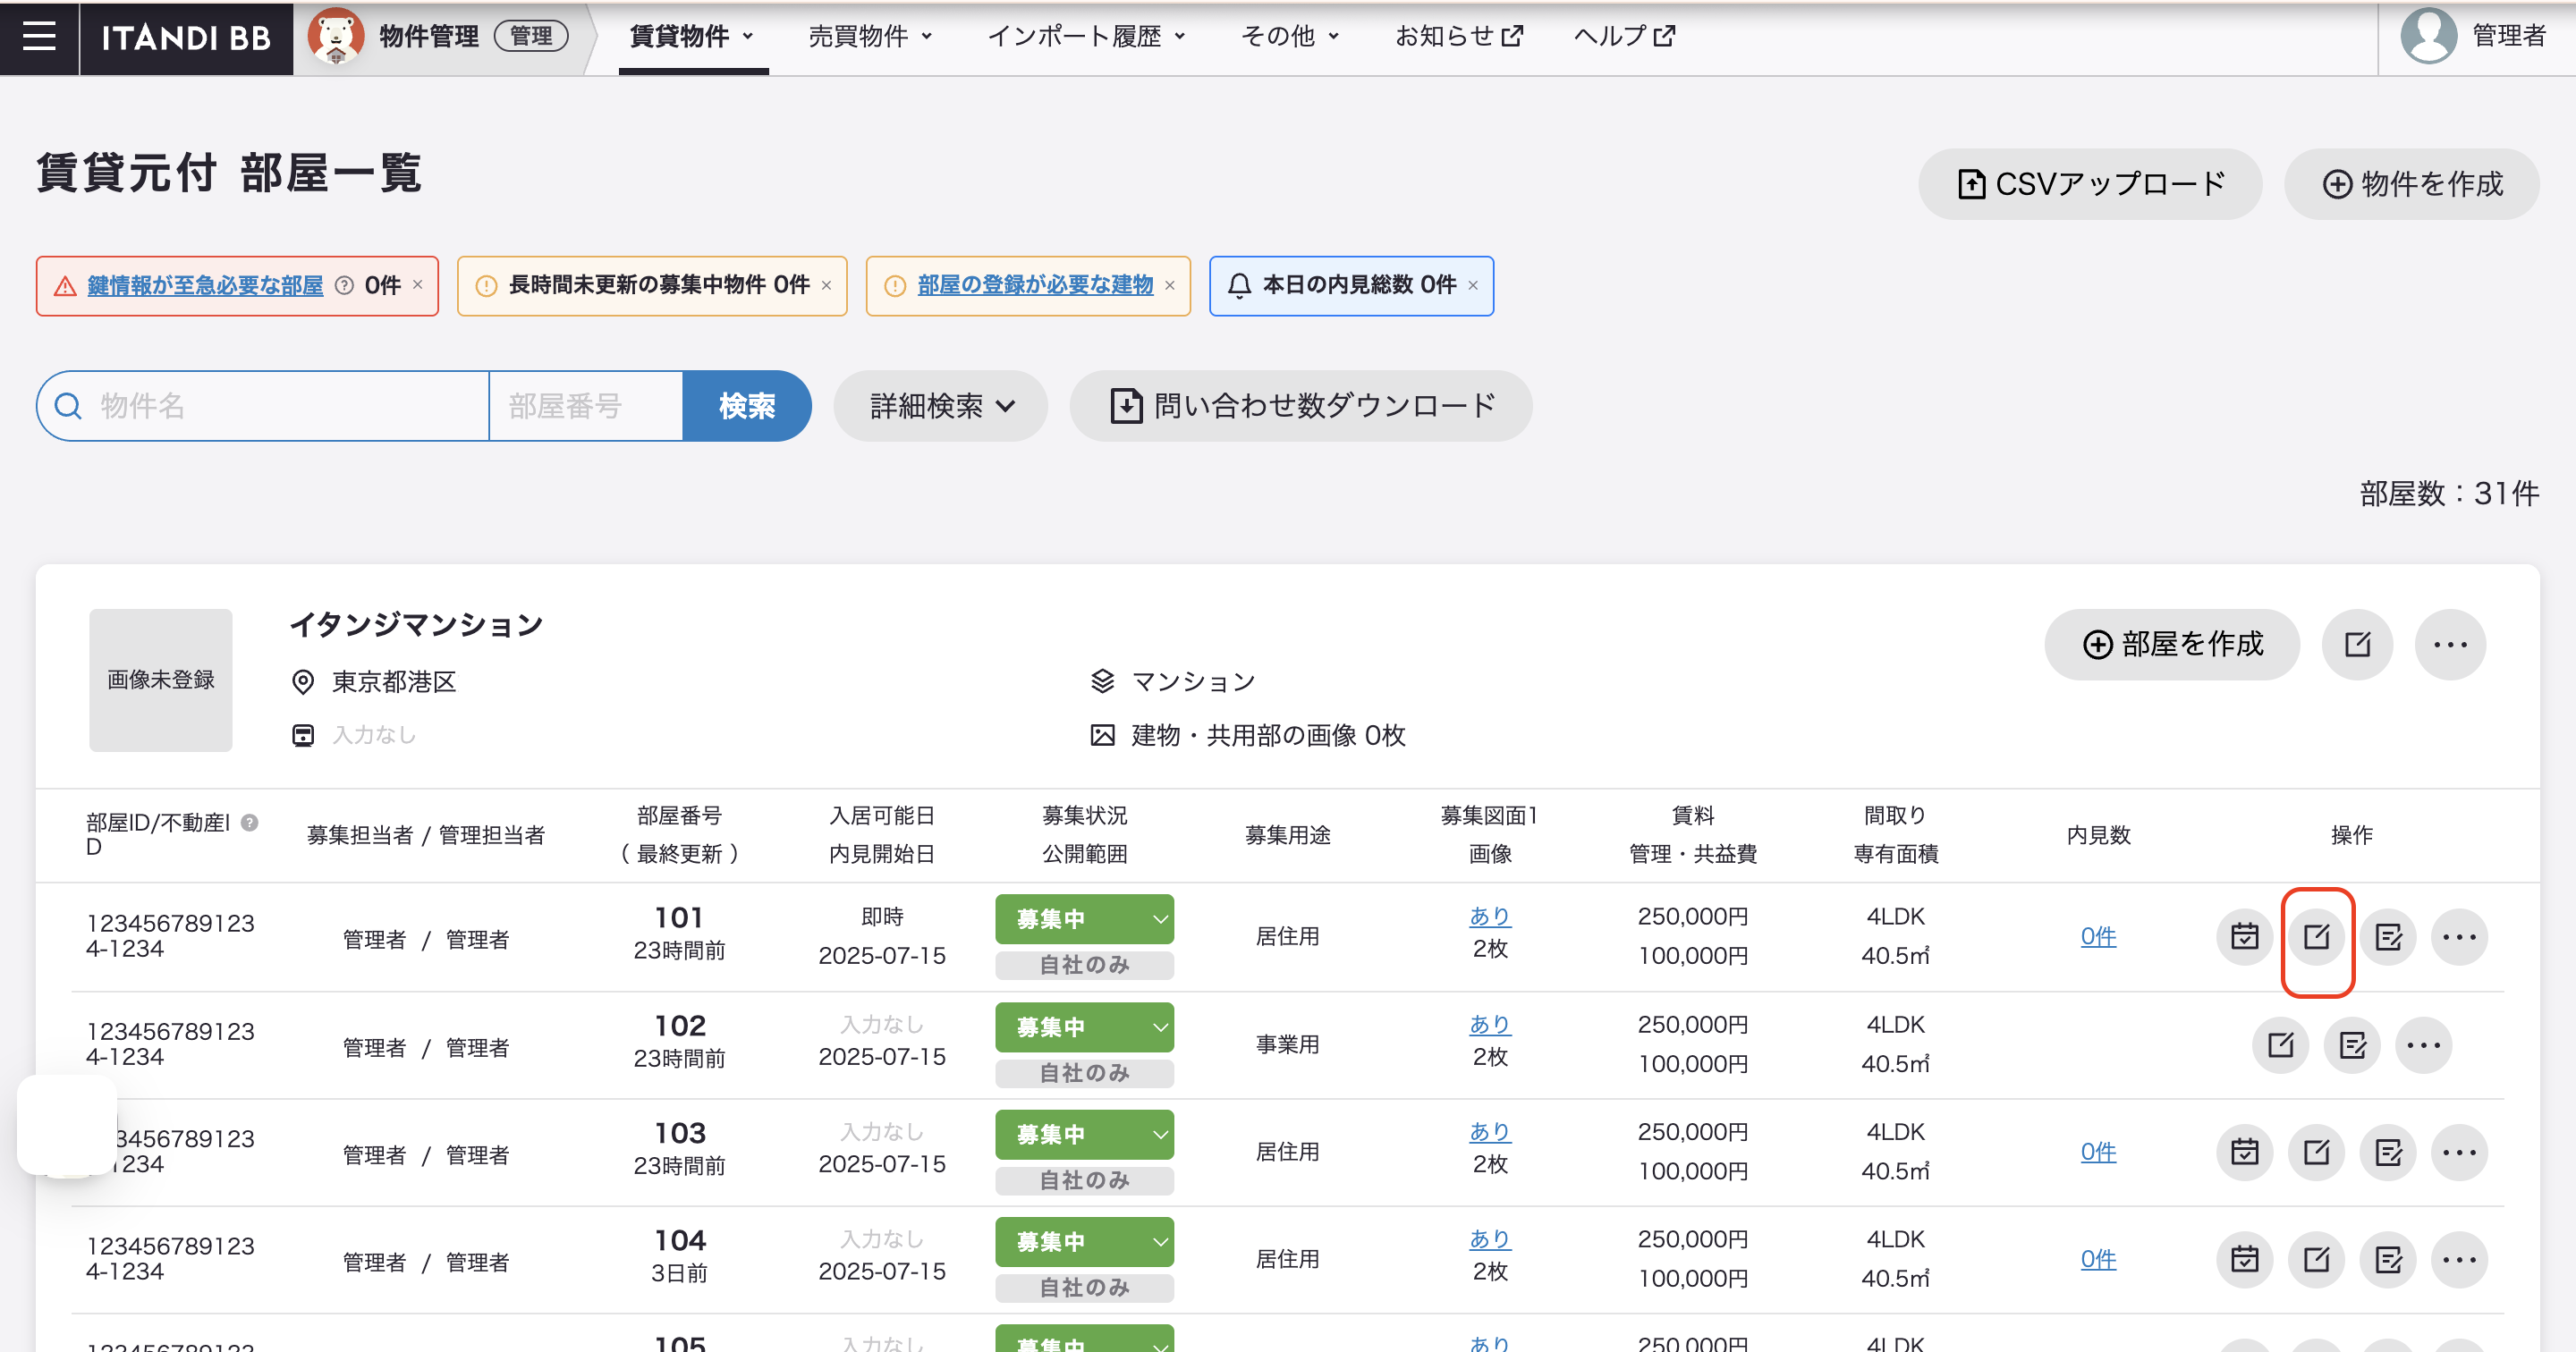Open the インポート履歴 menu
The height and width of the screenshot is (1352, 2576).
pyautogui.click(x=1087, y=37)
